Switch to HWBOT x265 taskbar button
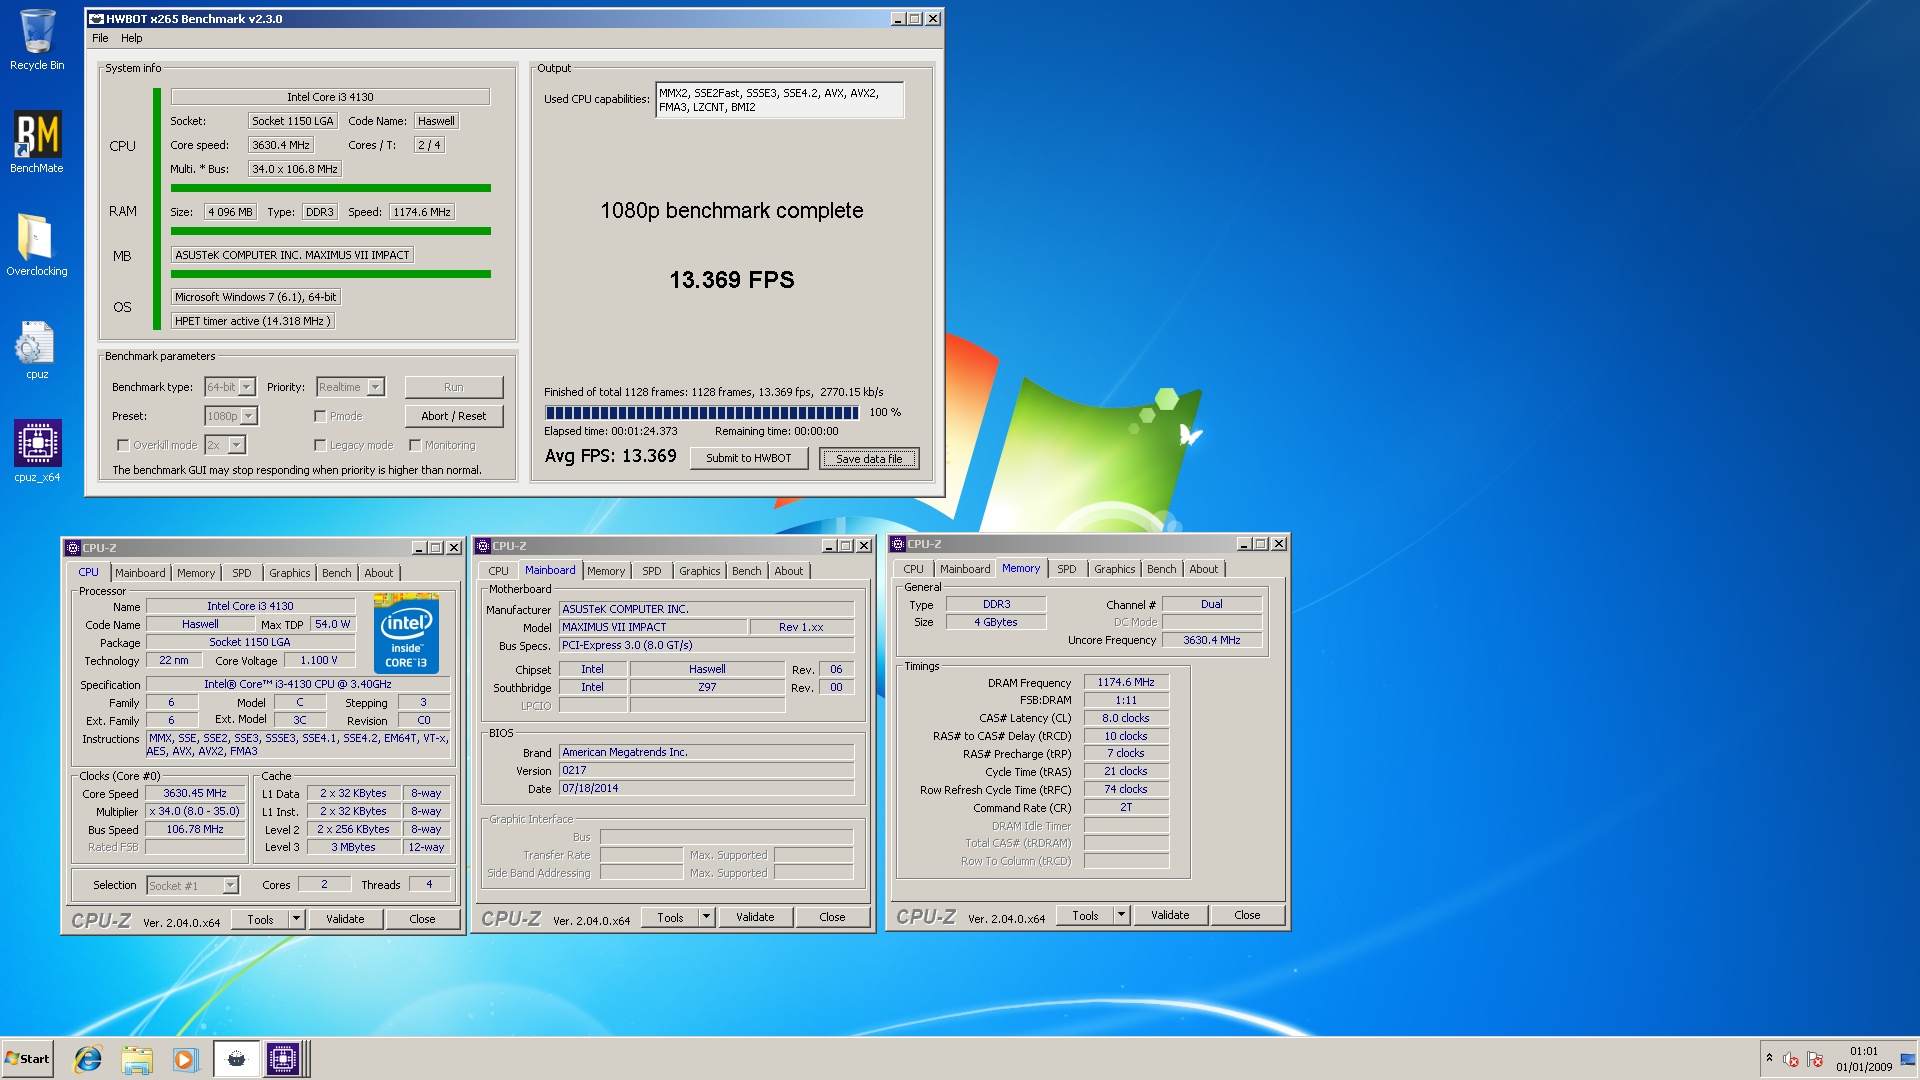Viewport: 1920px width, 1080px height. pos(236,1059)
